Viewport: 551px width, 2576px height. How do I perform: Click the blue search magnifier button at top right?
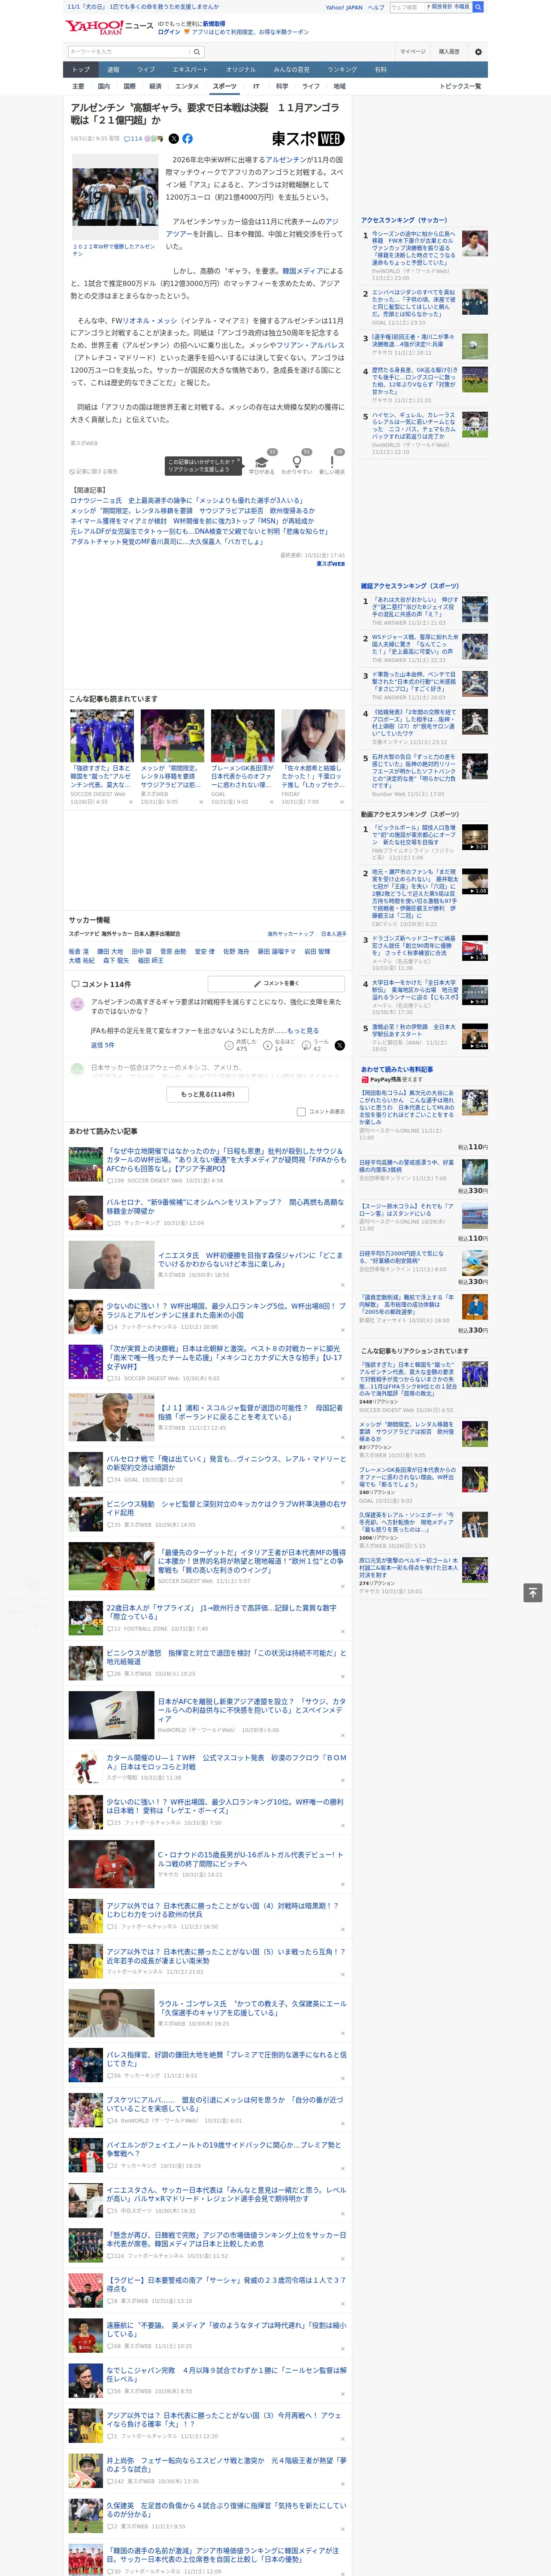coord(478,7)
